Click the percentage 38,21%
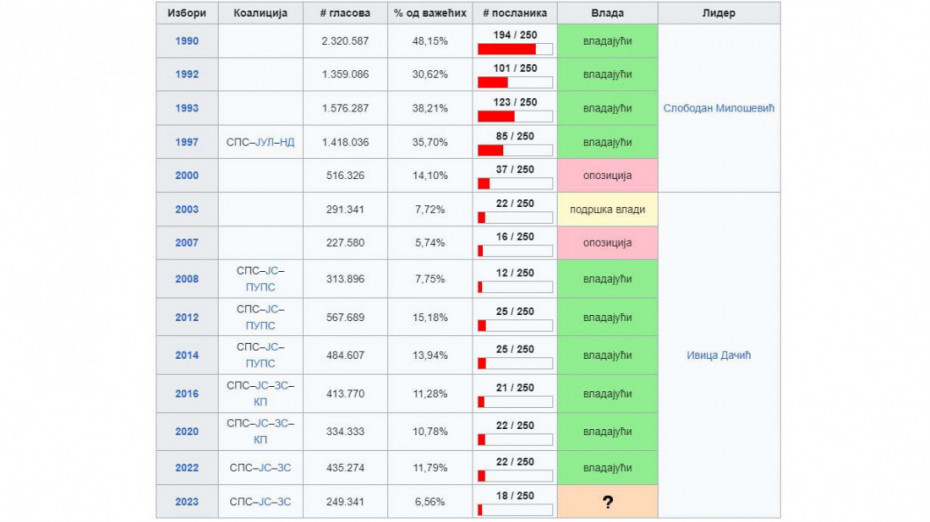 (430, 108)
